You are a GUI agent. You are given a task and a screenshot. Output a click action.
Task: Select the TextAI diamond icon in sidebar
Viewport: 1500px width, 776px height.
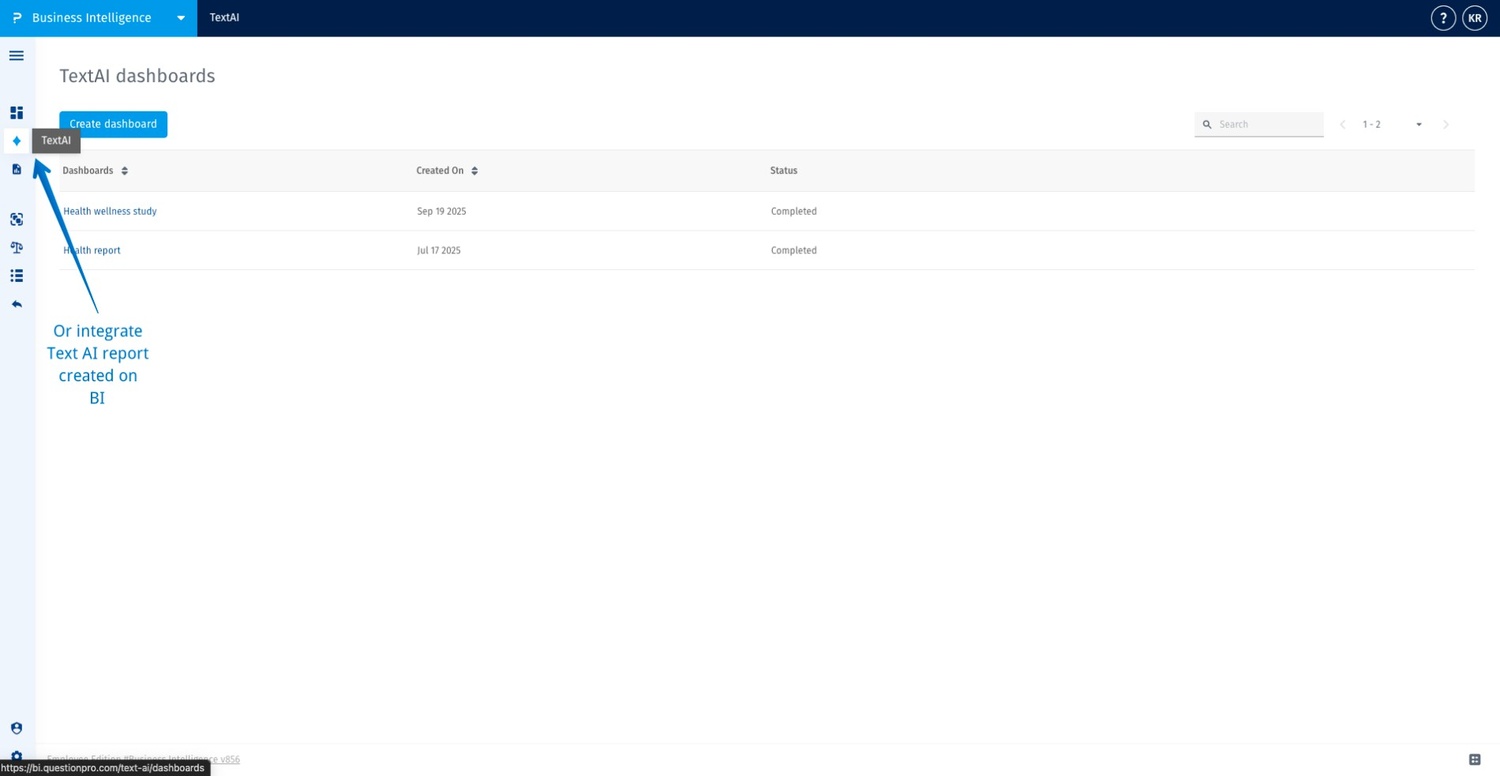point(16,140)
